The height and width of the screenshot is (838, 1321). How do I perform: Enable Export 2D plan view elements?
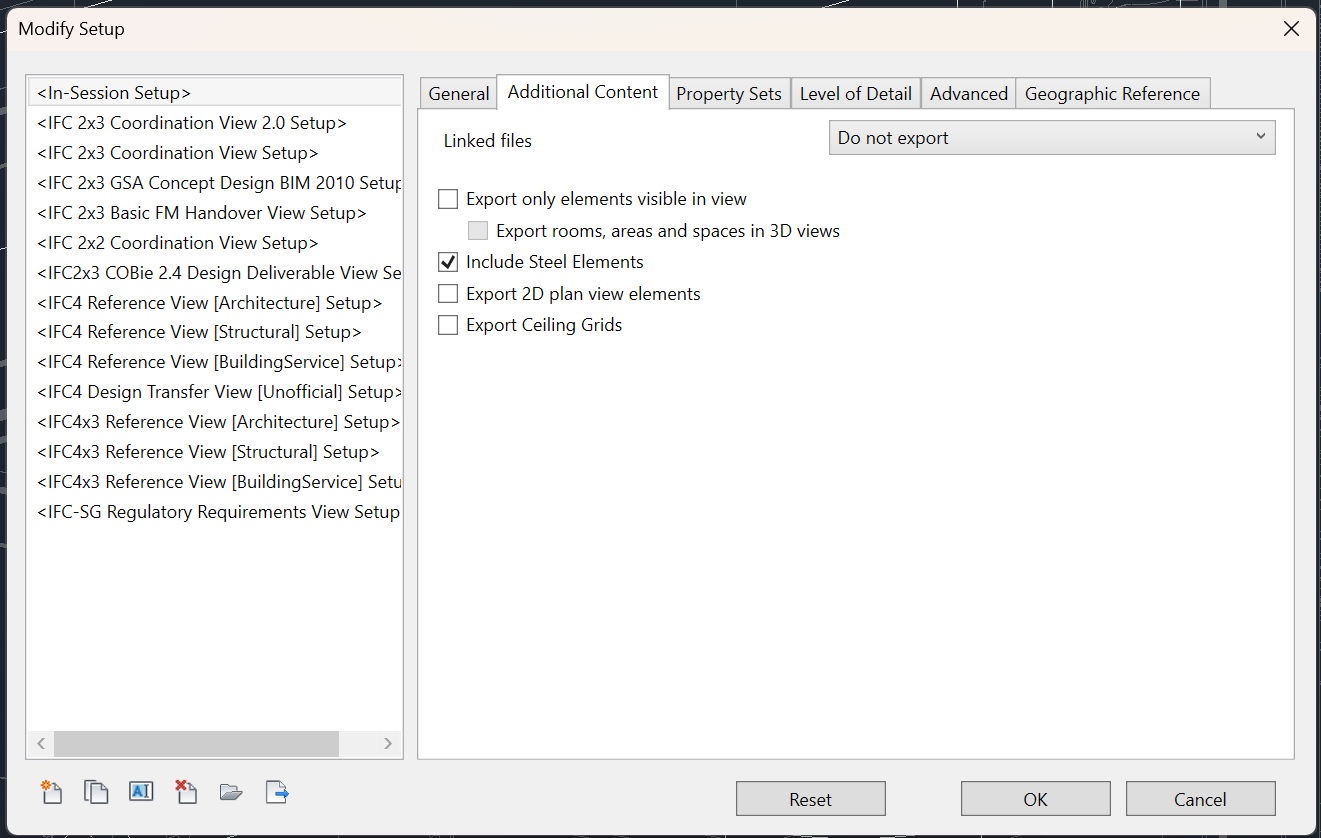coord(448,294)
